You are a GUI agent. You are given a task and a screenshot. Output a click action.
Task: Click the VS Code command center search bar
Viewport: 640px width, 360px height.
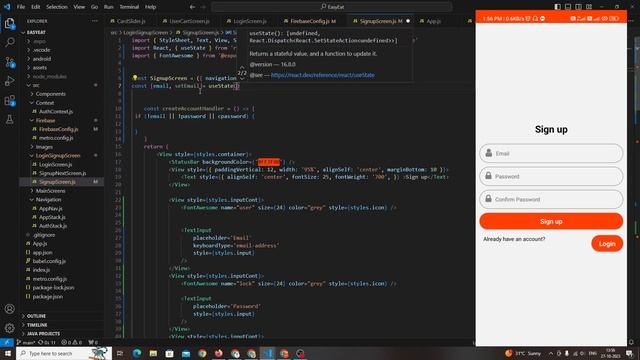point(332,7)
